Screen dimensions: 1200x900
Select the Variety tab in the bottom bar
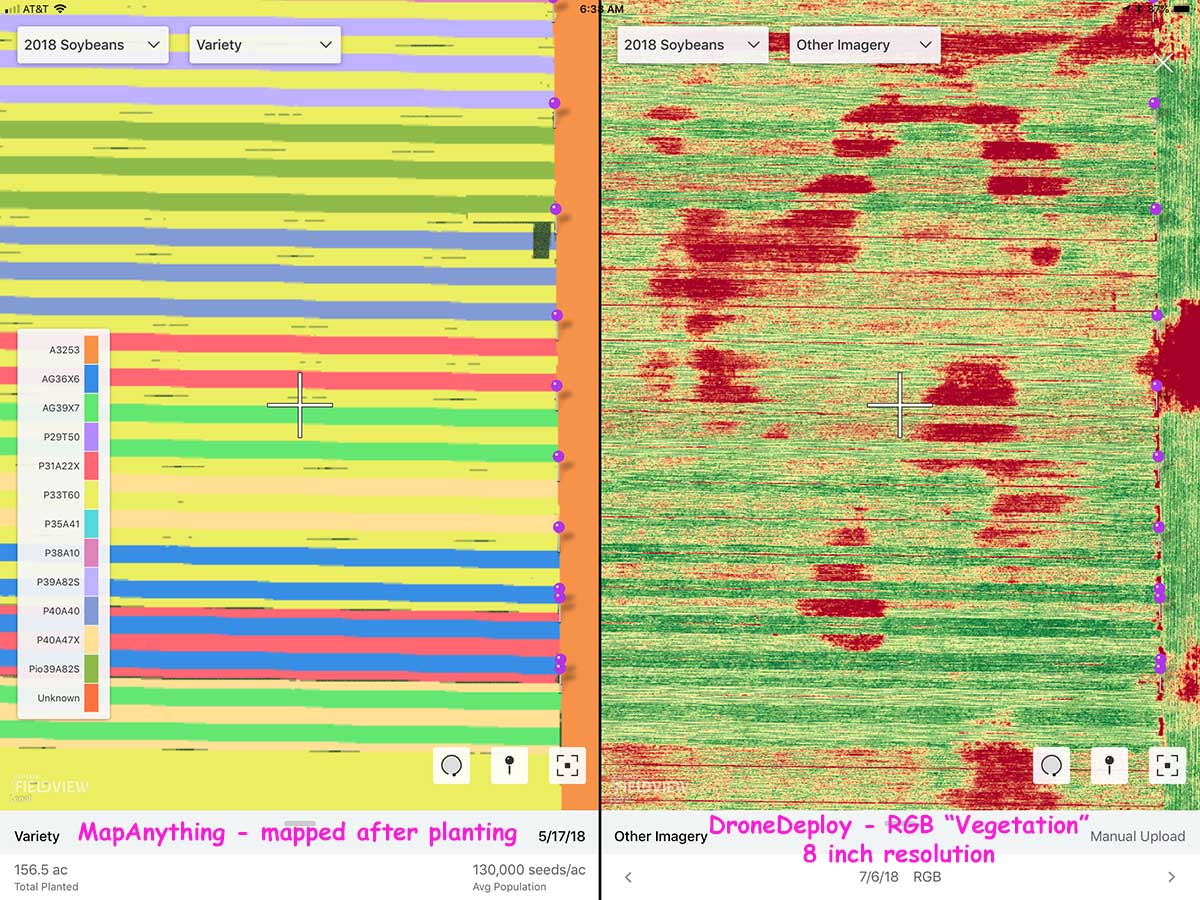point(37,836)
